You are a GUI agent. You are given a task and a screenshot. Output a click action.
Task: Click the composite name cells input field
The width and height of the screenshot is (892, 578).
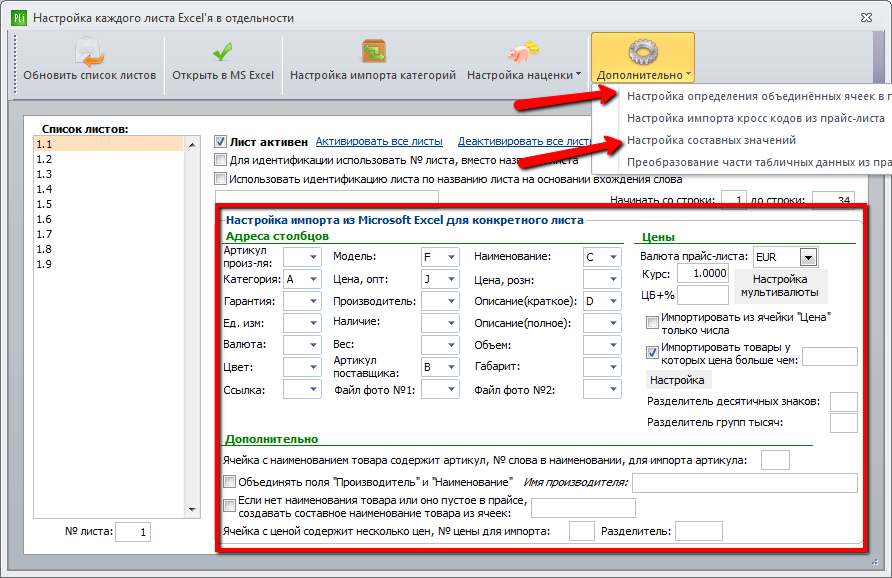[583, 508]
